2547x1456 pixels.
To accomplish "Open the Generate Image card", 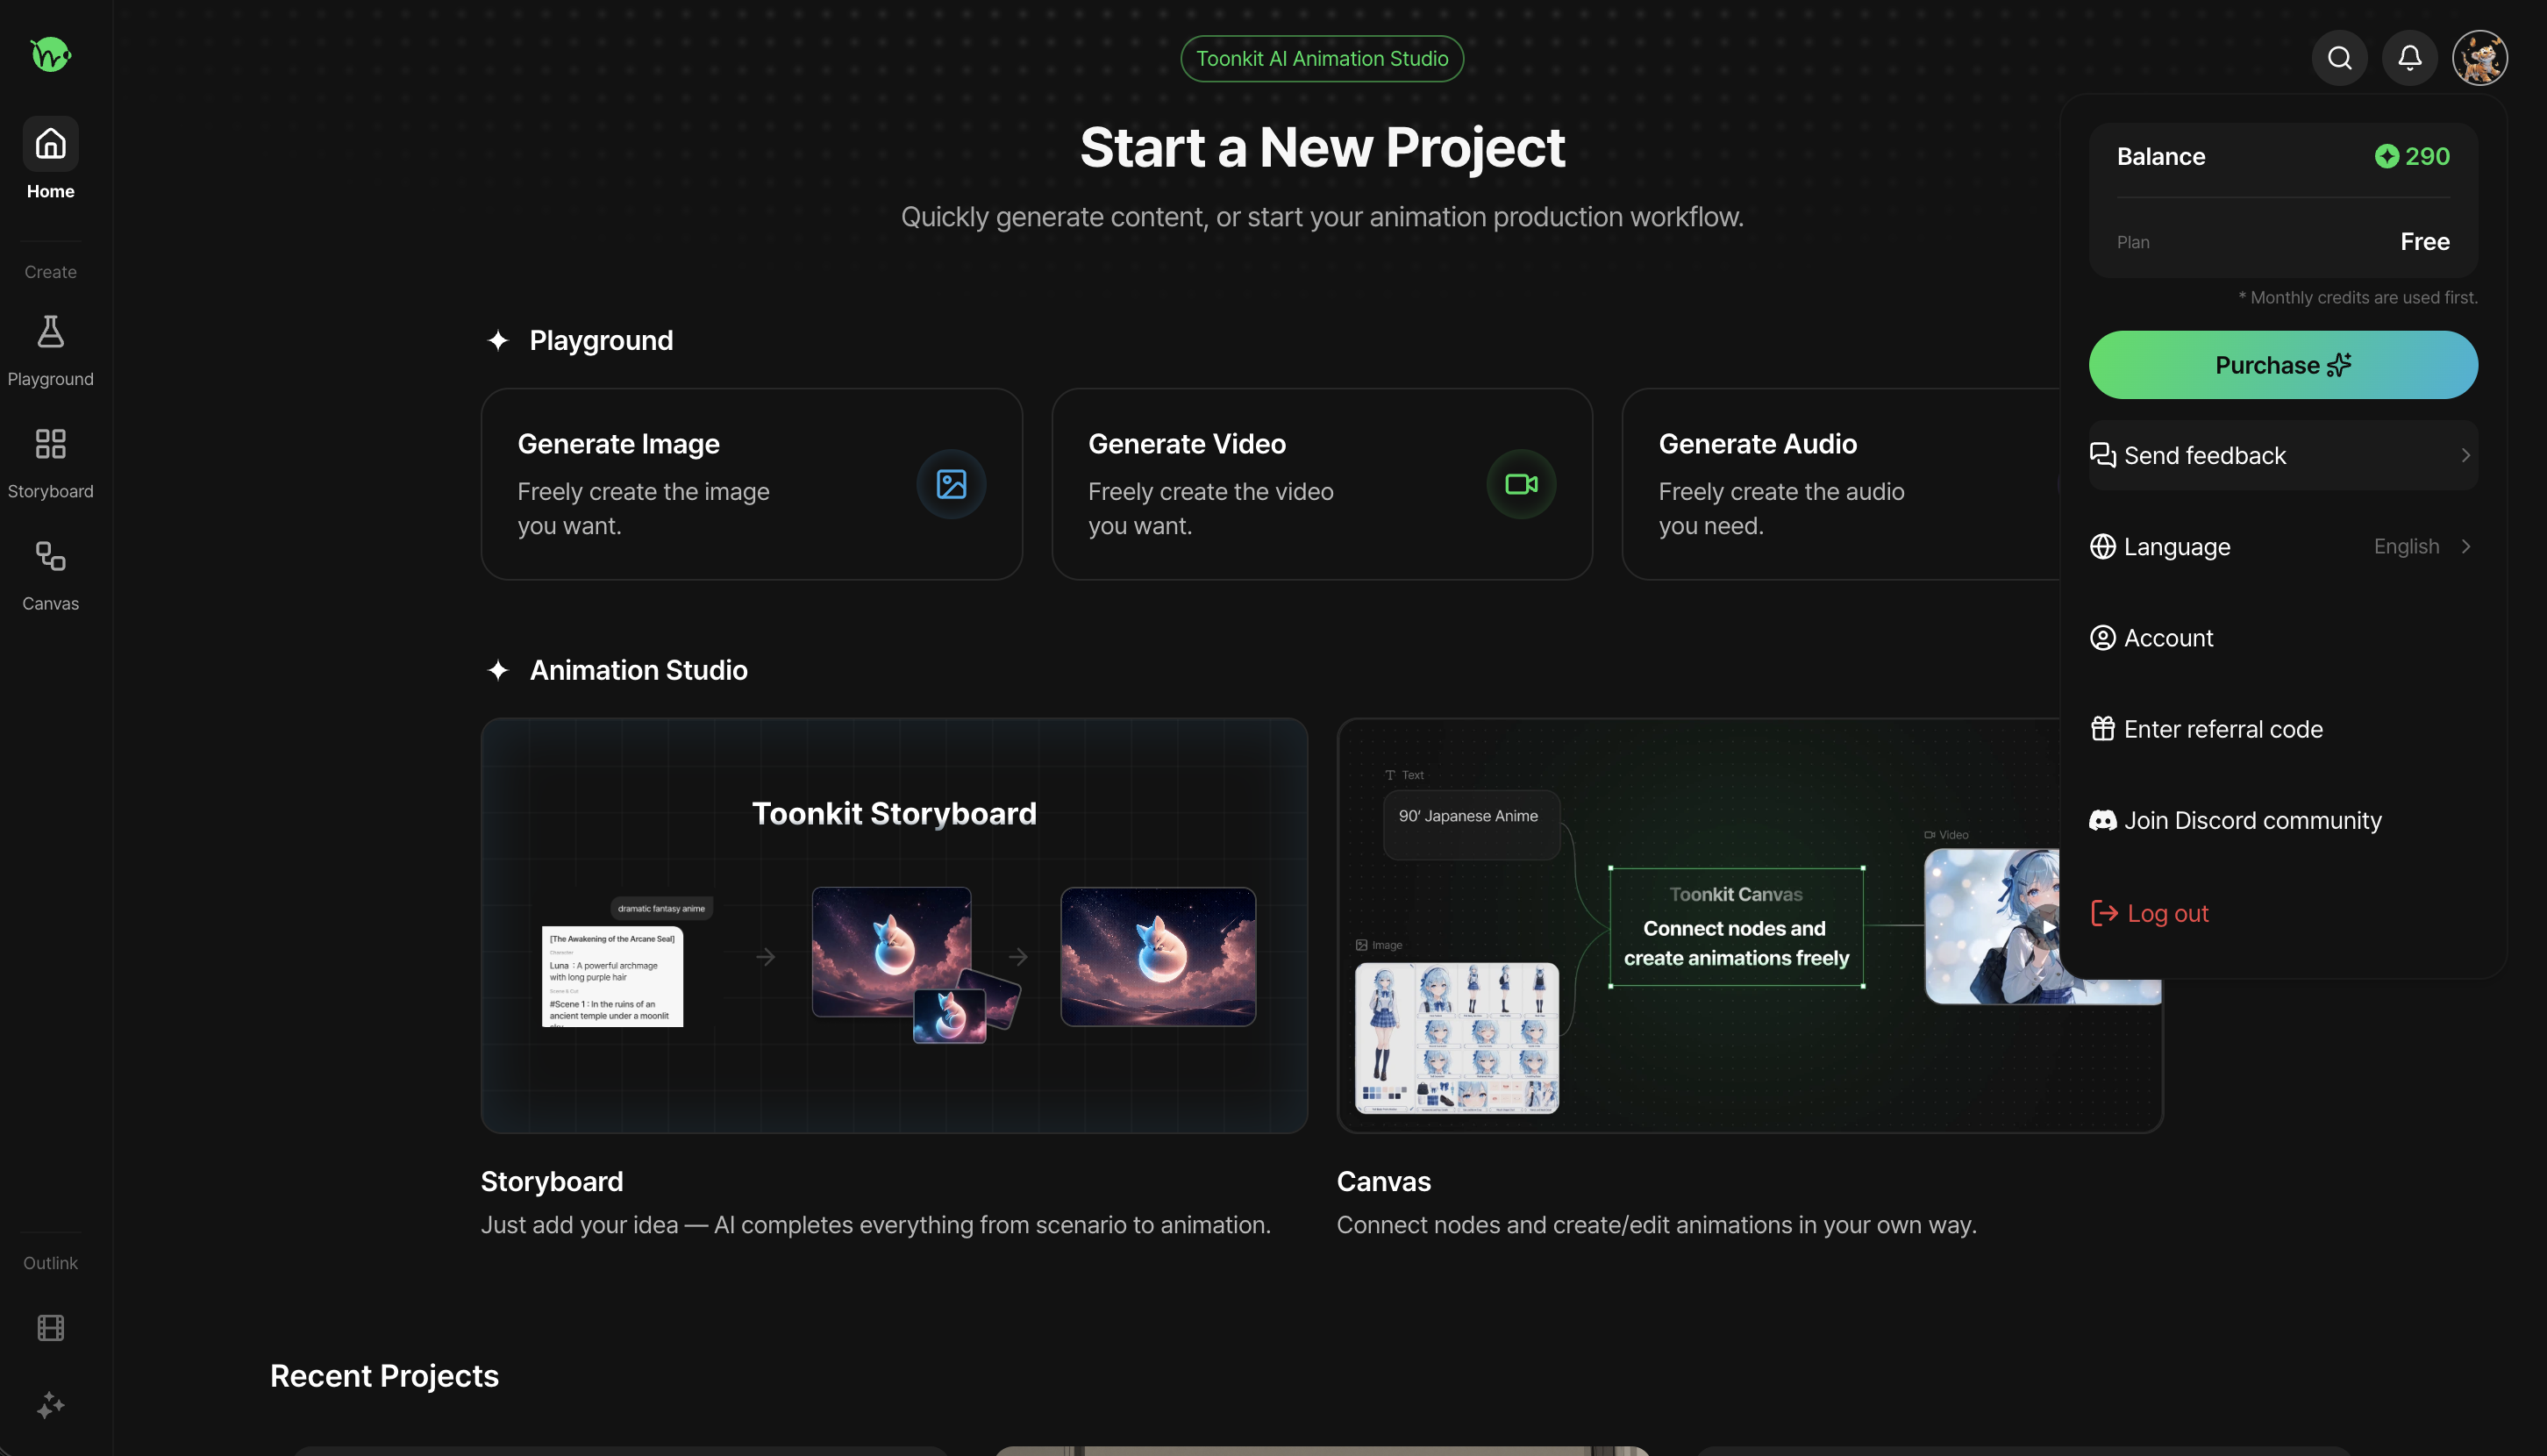I will [751, 484].
